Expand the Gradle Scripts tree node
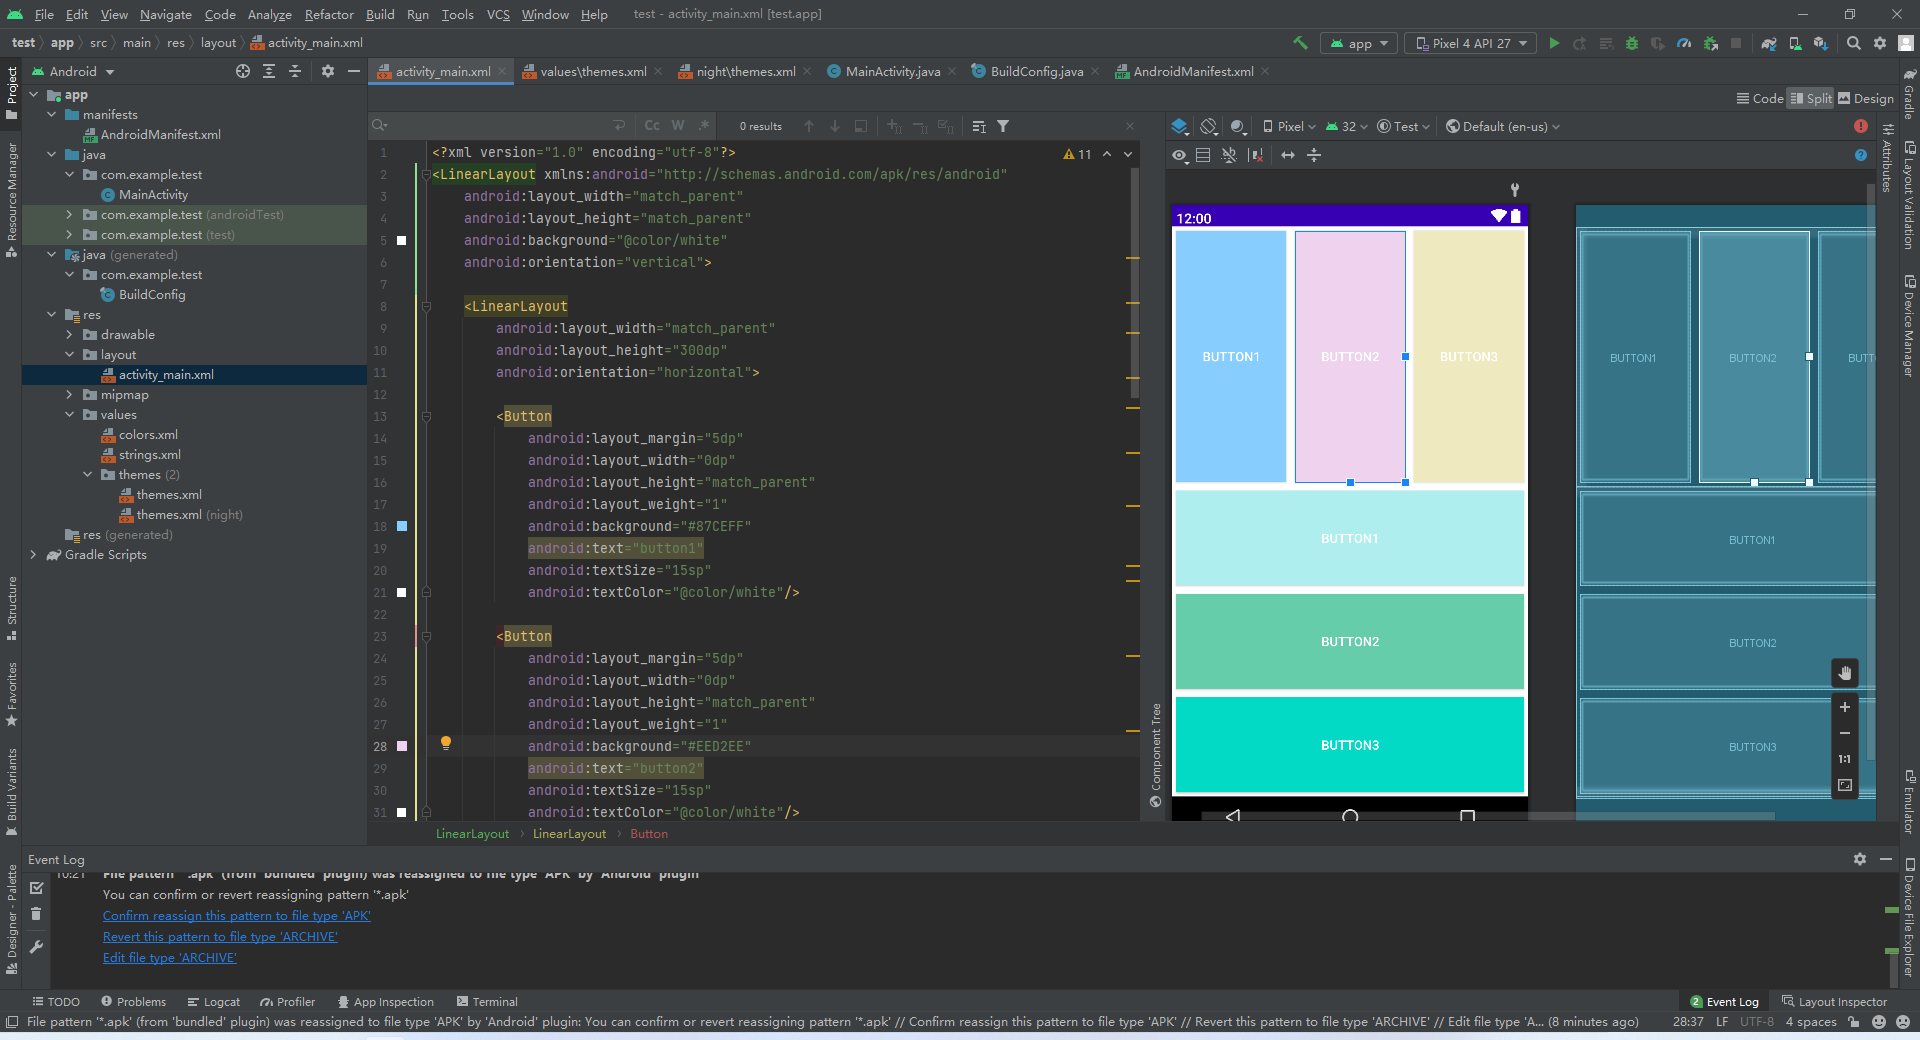 pos(33,555)
